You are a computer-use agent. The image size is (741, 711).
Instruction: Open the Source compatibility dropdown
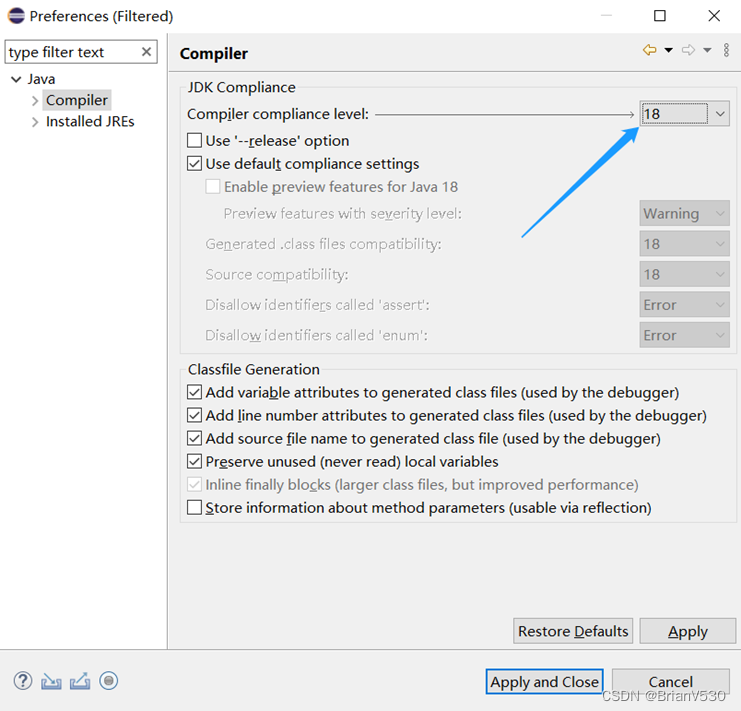click(684, 274)
